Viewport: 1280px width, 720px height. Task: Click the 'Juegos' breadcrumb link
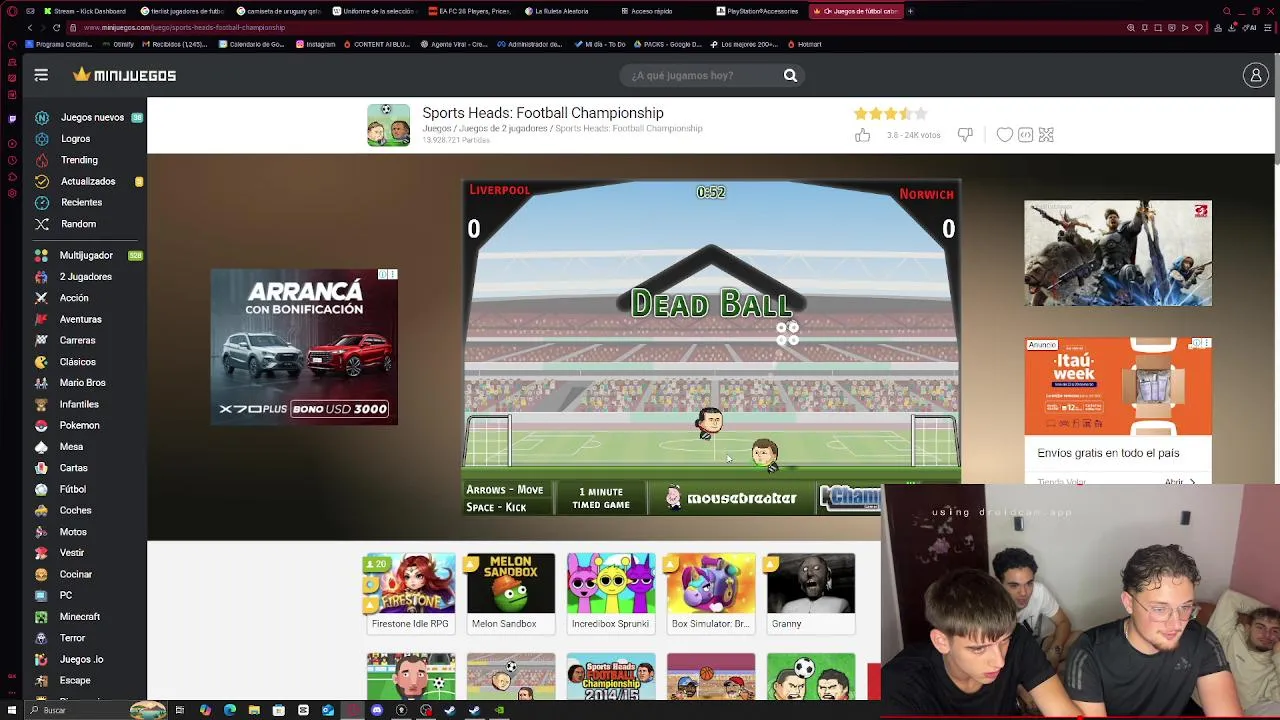[x=436, y=129]
